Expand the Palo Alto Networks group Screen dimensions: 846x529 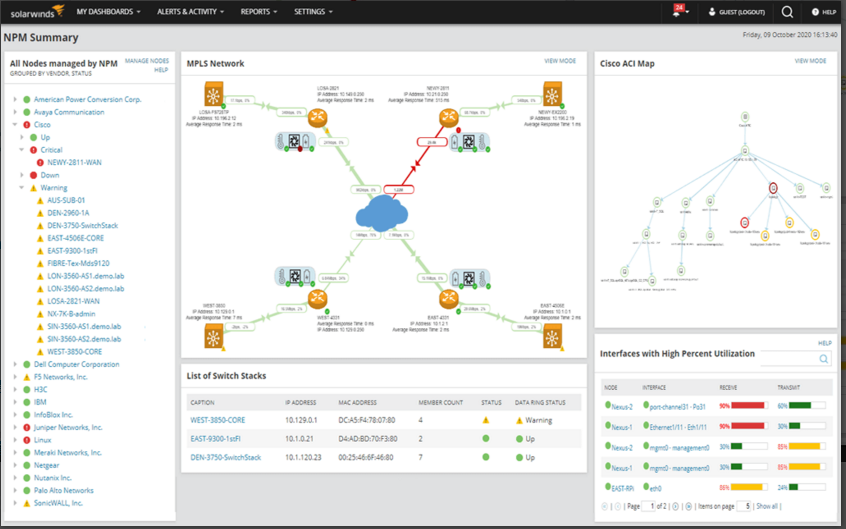click(x=15, y=491)
